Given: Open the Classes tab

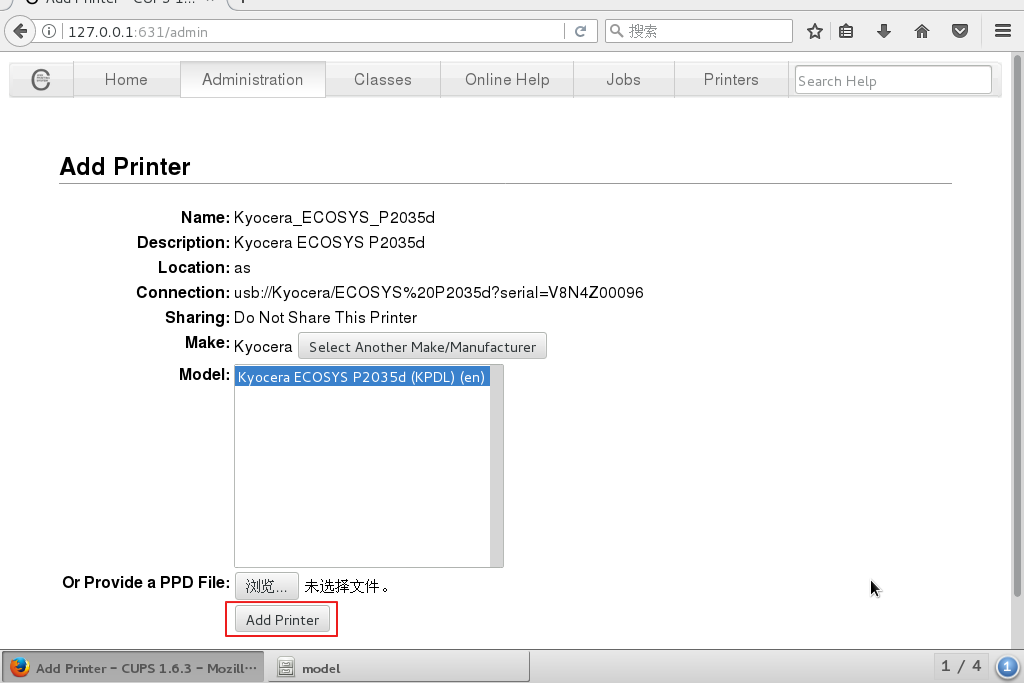Looking at the screenshot, I should click(x=382, y=80).
